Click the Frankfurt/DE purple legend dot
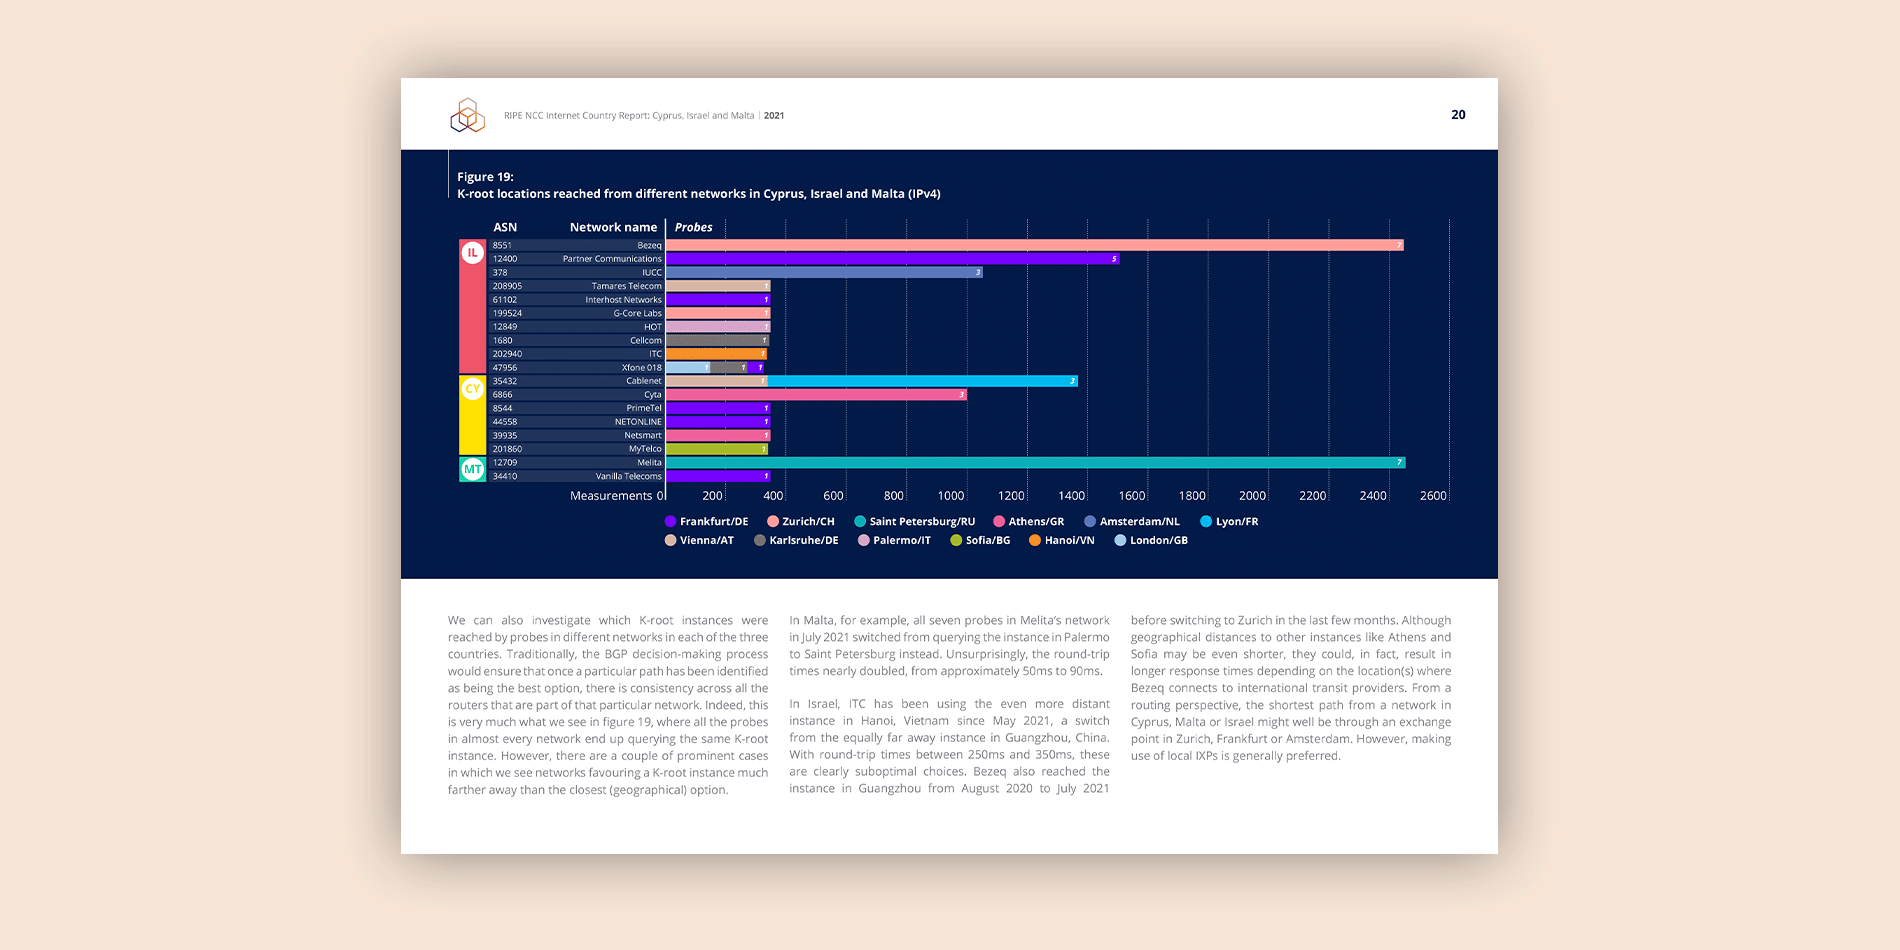 point(670,521)
